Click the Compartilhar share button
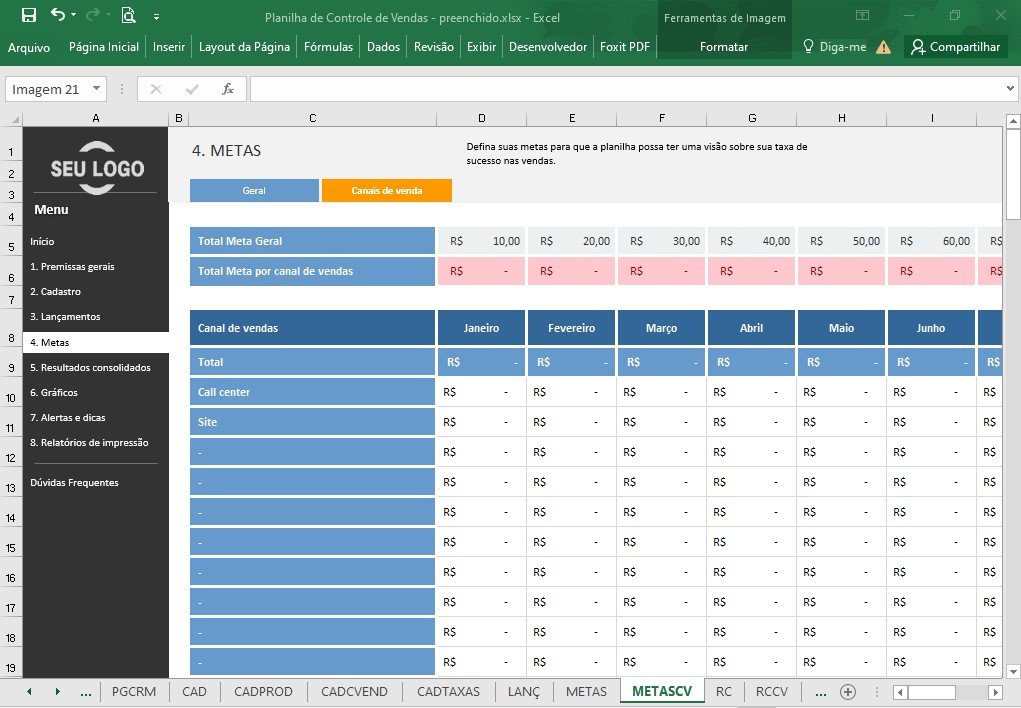This screenshot has height=708, width=1021. pyautogui.click(x=955, y=47)
